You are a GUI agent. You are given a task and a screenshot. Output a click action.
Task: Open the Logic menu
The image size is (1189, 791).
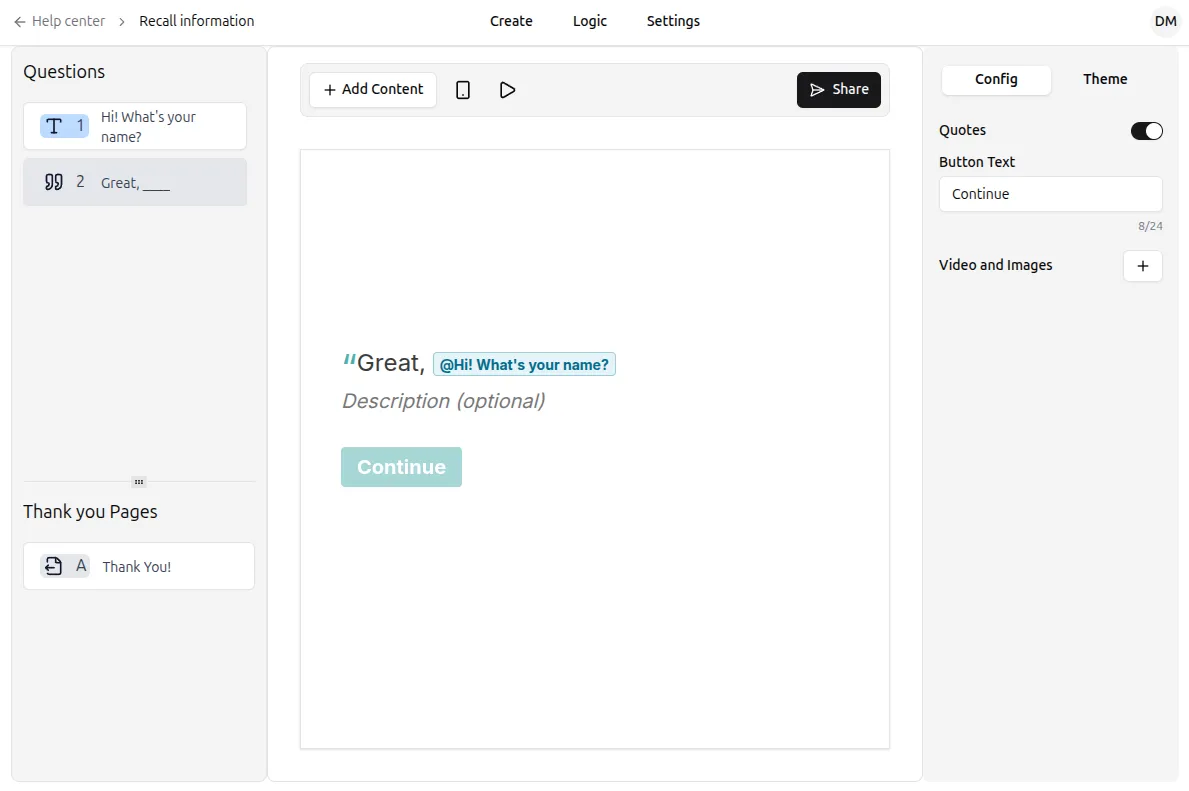[589, 21]
